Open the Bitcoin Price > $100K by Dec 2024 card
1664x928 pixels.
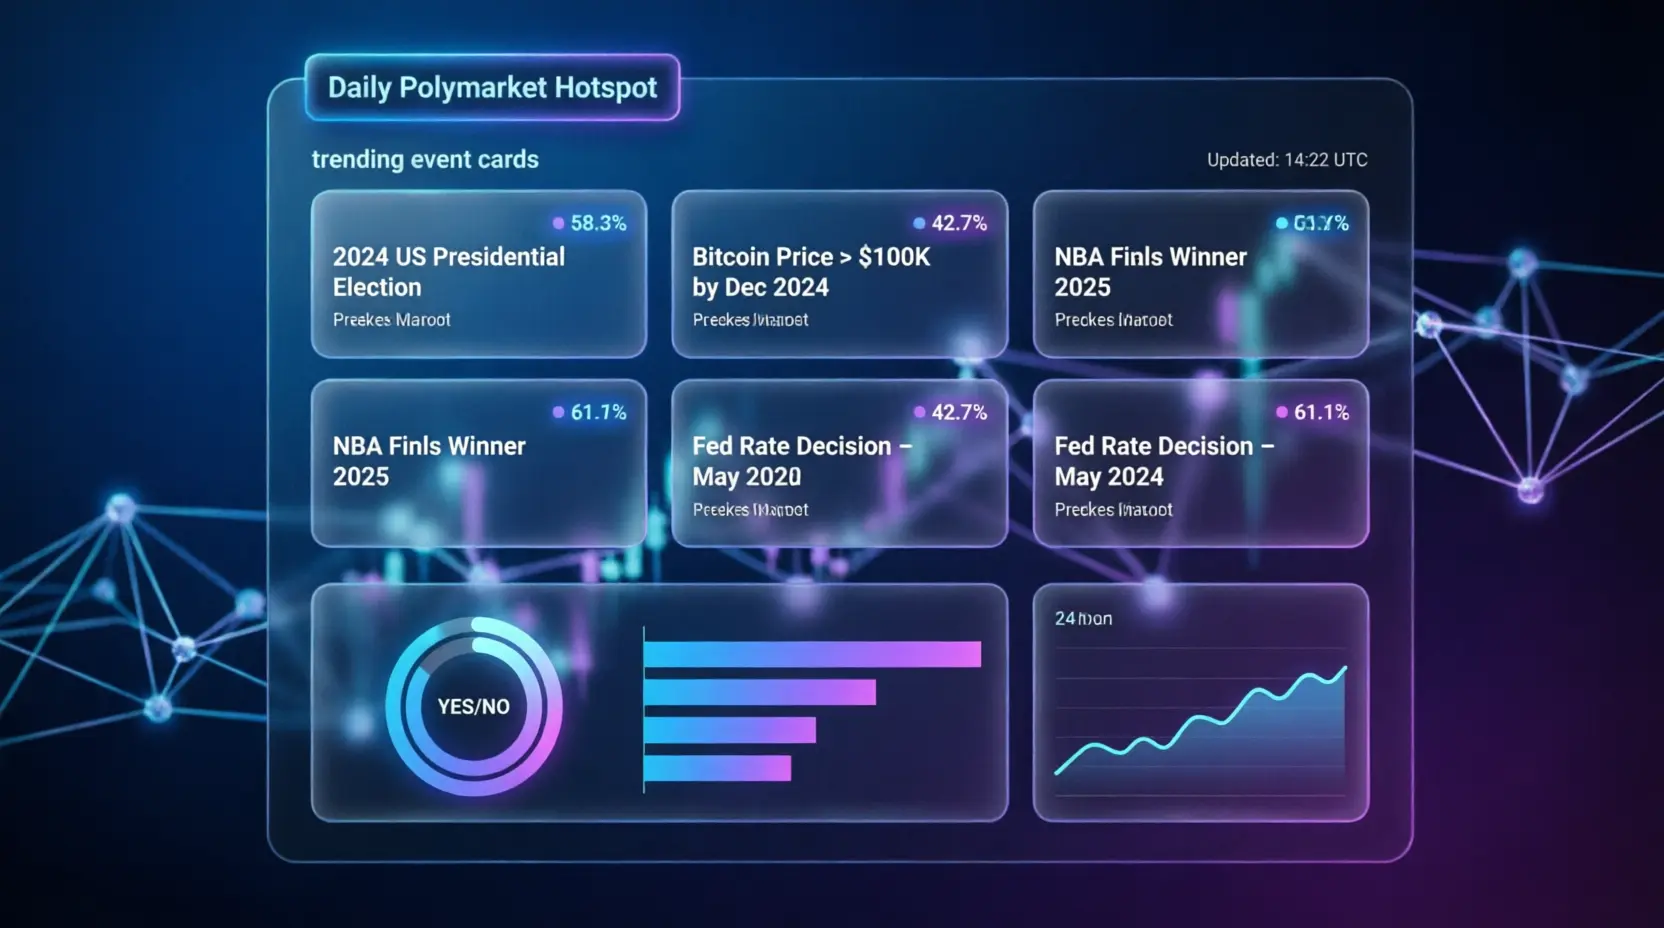(840, 274)
